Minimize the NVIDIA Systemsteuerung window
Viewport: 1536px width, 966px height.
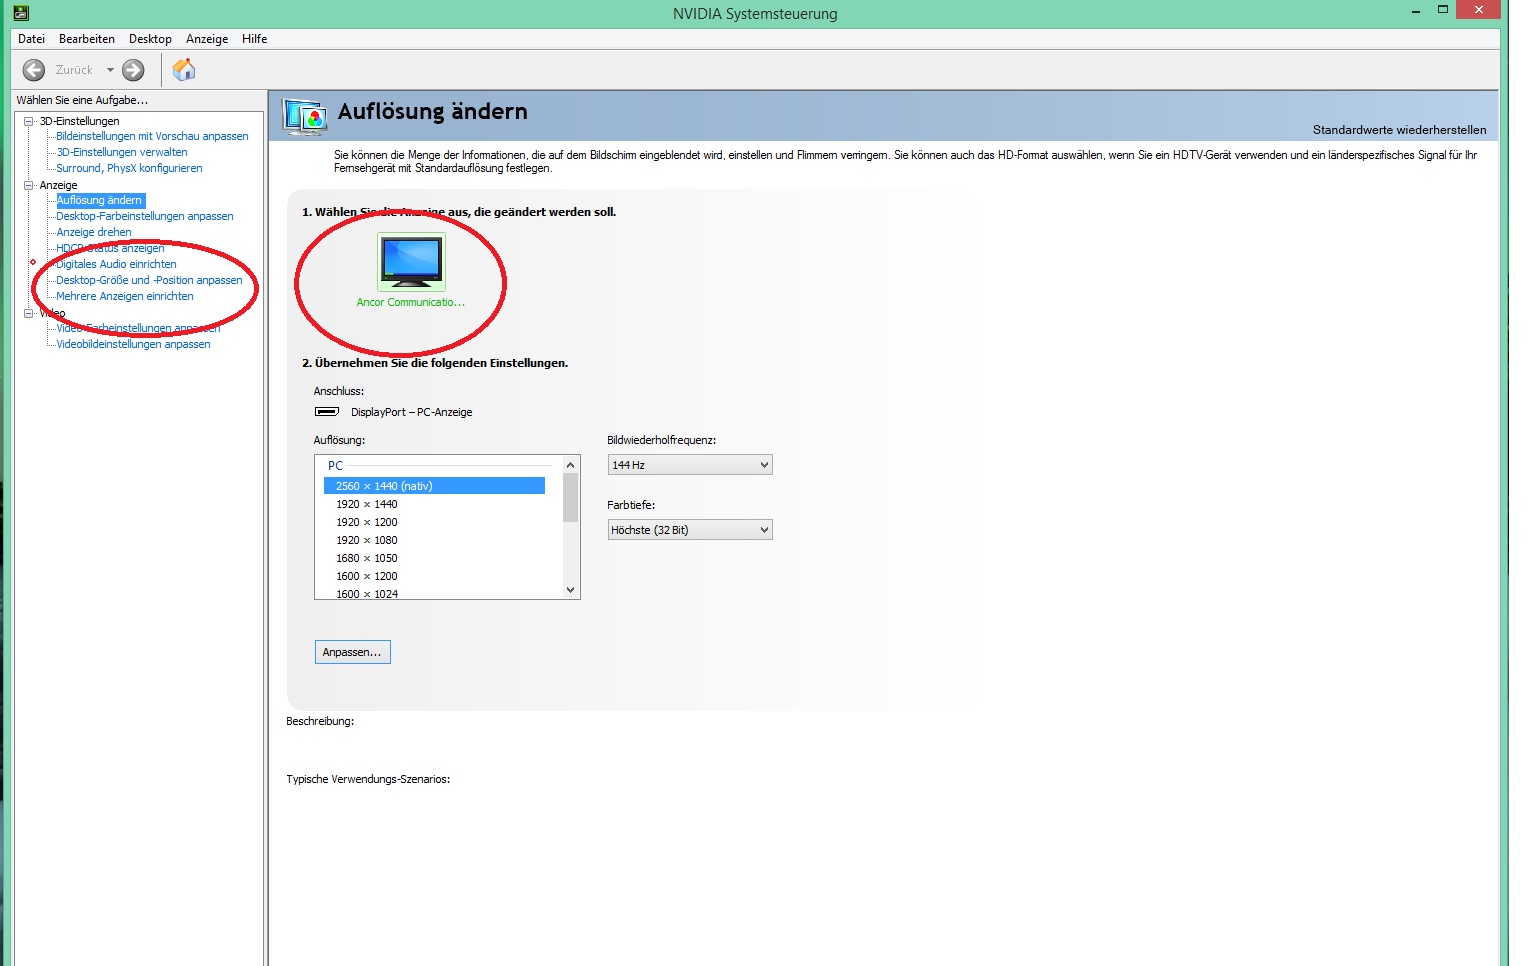(1416, 12)
